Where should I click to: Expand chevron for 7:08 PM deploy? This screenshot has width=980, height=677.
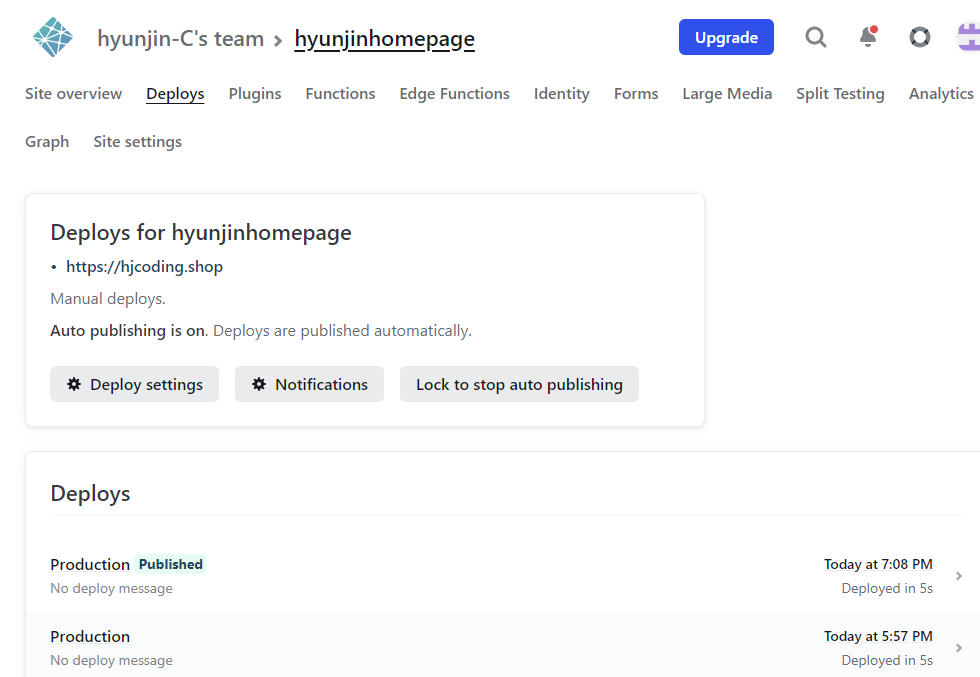pyautogui.click(x=959, y=576)
